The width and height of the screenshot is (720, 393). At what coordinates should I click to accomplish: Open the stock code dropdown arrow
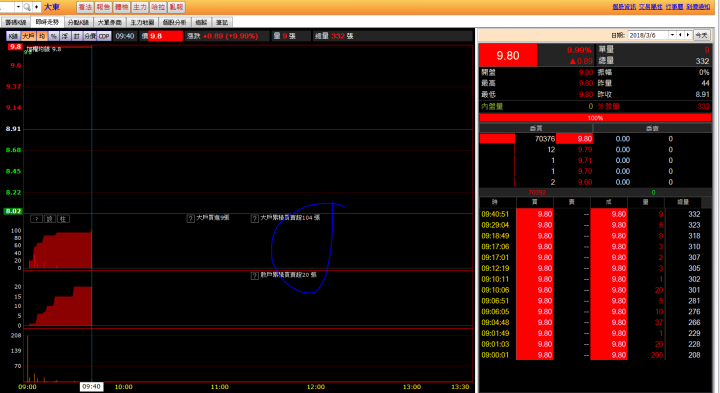click(18, 7)
